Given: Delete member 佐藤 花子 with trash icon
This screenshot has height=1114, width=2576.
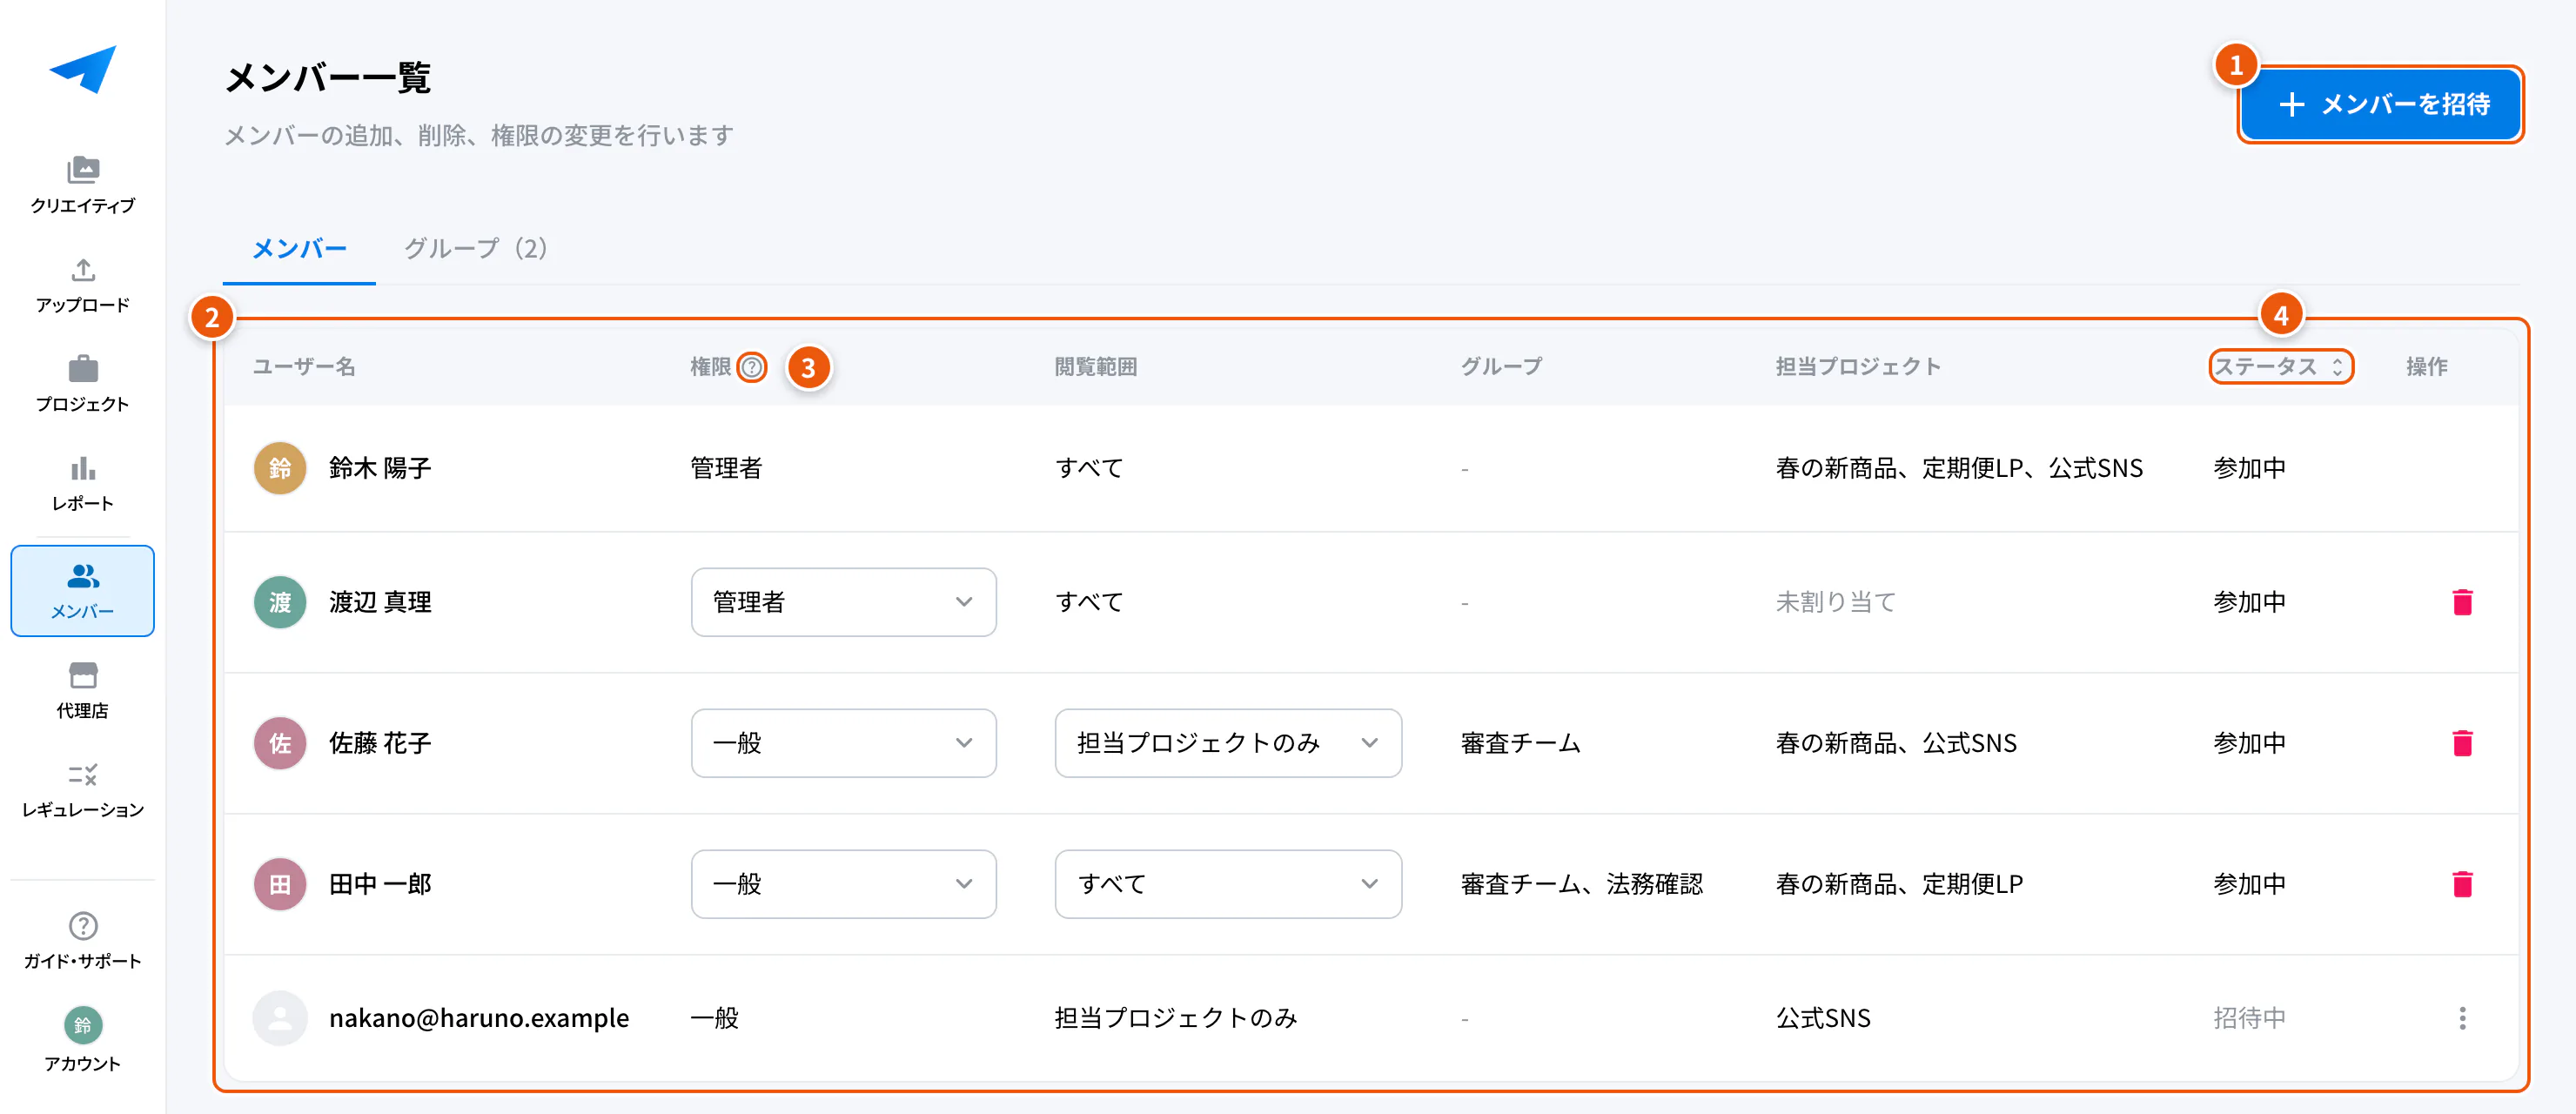Looking at the screenshot, I should click(x=2462, y=743).
